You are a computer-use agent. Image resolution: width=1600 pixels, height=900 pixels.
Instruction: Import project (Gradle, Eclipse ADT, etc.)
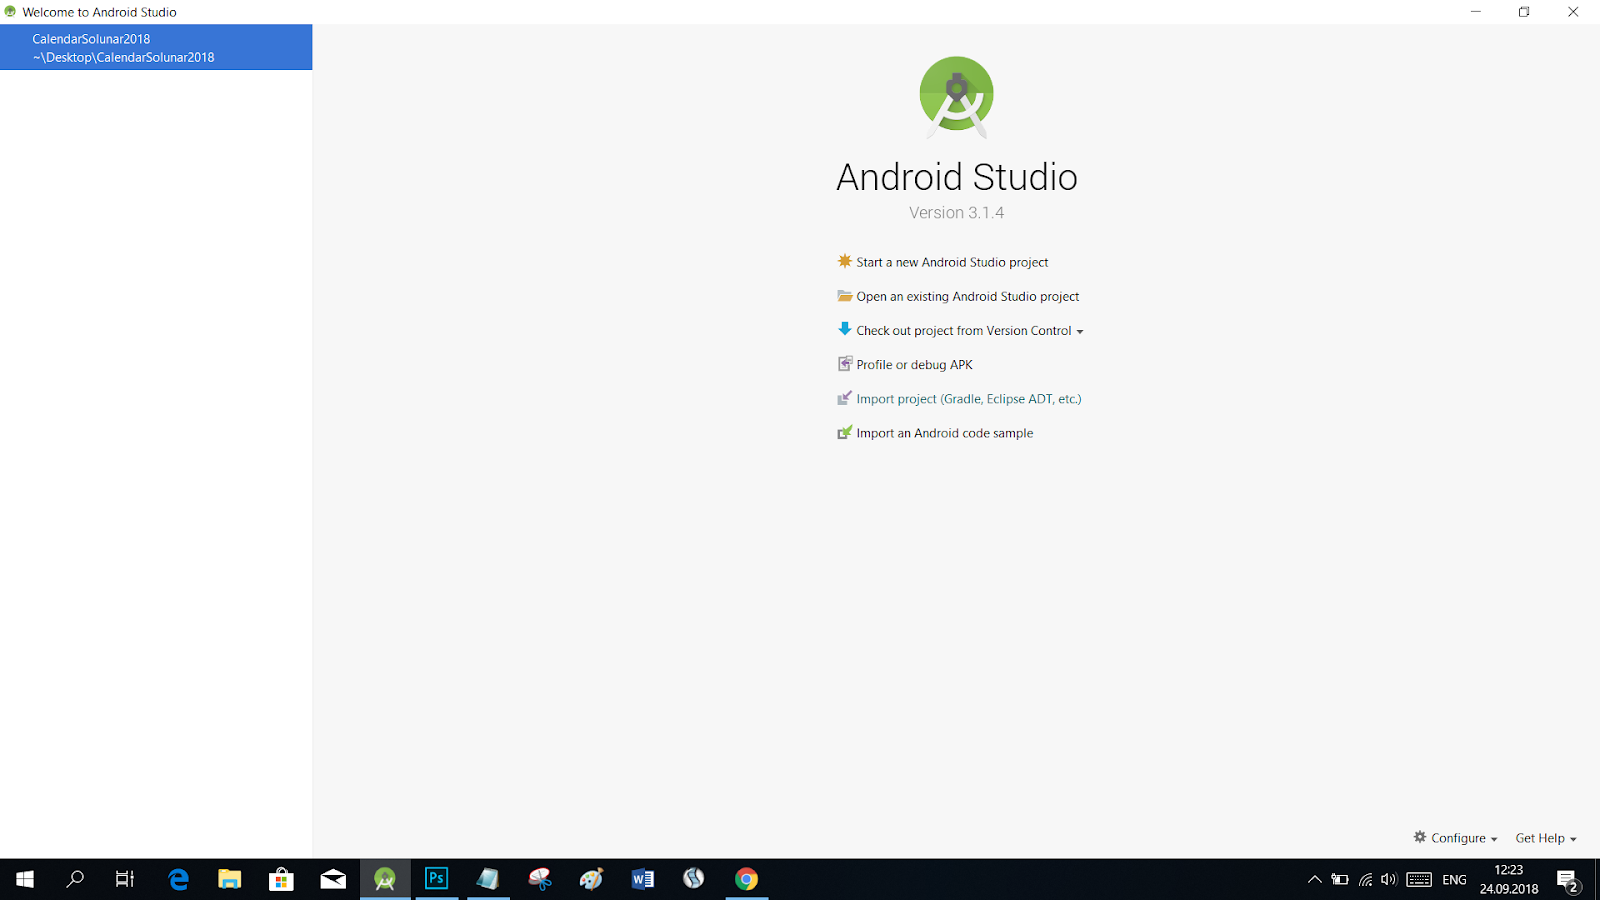click(969, 398)
